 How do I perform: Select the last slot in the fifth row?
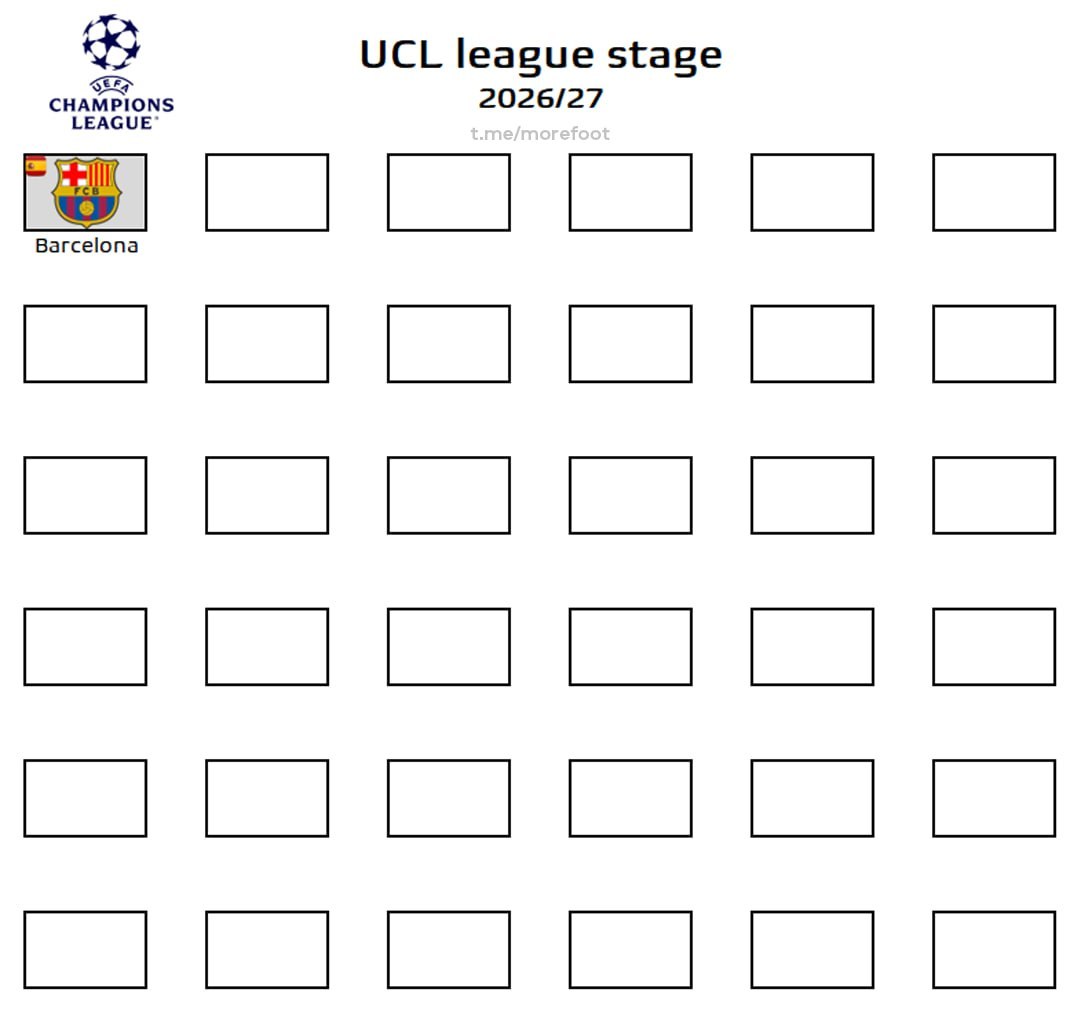[994, 798]
